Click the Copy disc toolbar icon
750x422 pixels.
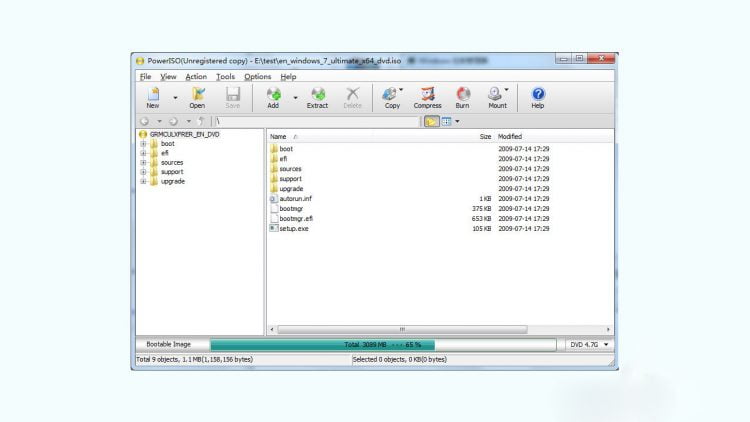392,98
